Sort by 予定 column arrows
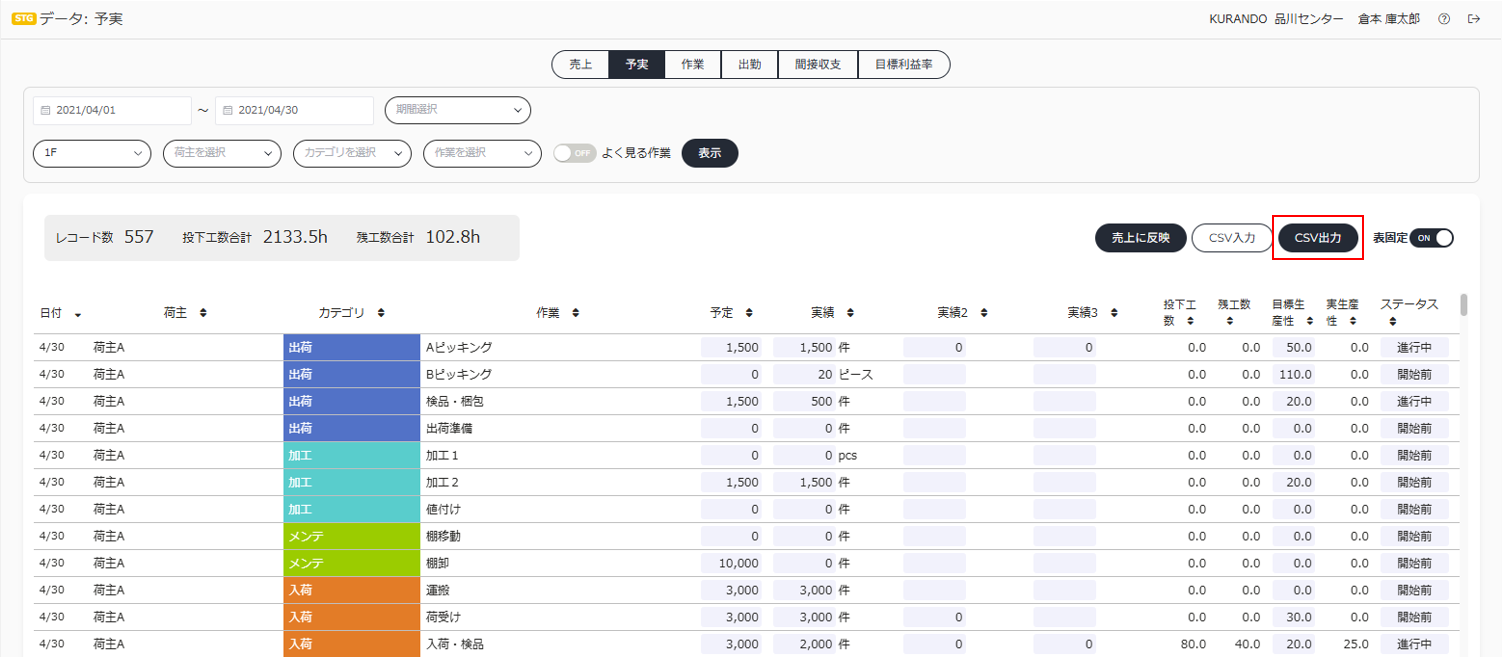 [x=749, y=313]
